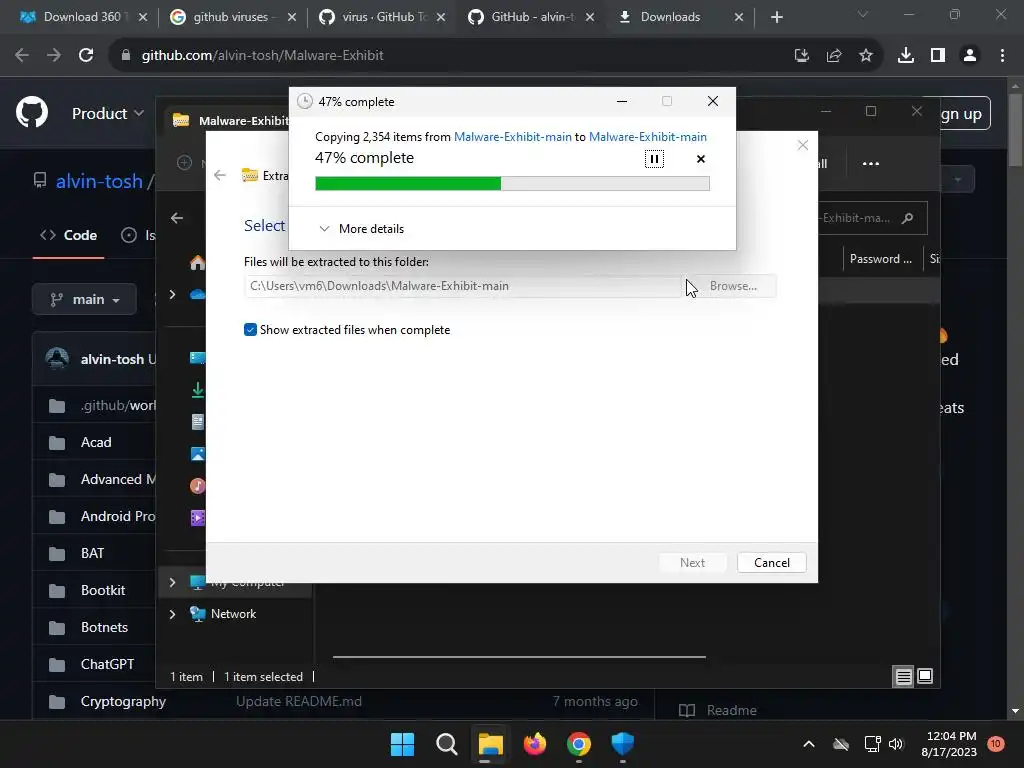Click the Browse... button

[x=733, y=286]
